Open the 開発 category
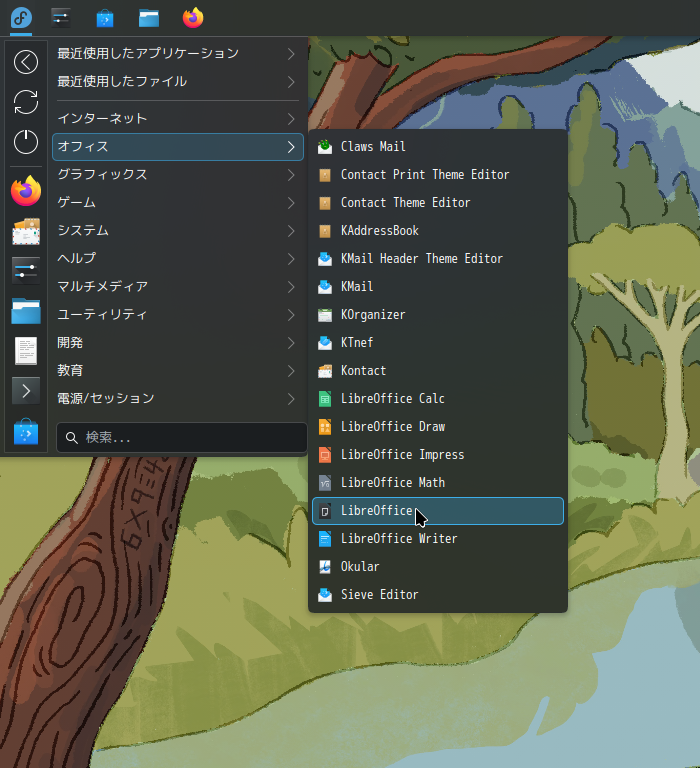 click(178, 343)
